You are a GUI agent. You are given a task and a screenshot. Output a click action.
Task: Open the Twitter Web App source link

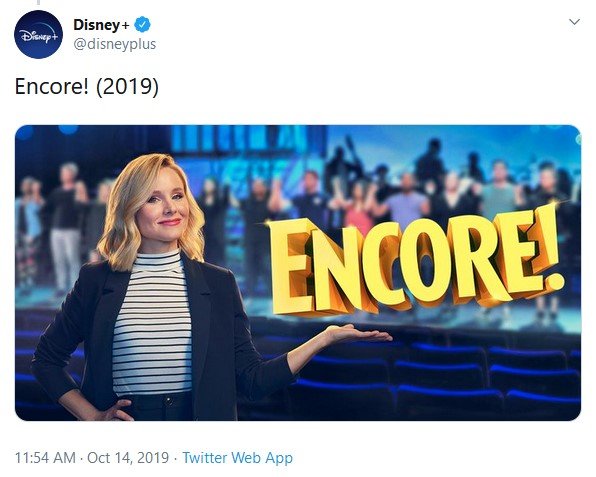tap(238, 458)
